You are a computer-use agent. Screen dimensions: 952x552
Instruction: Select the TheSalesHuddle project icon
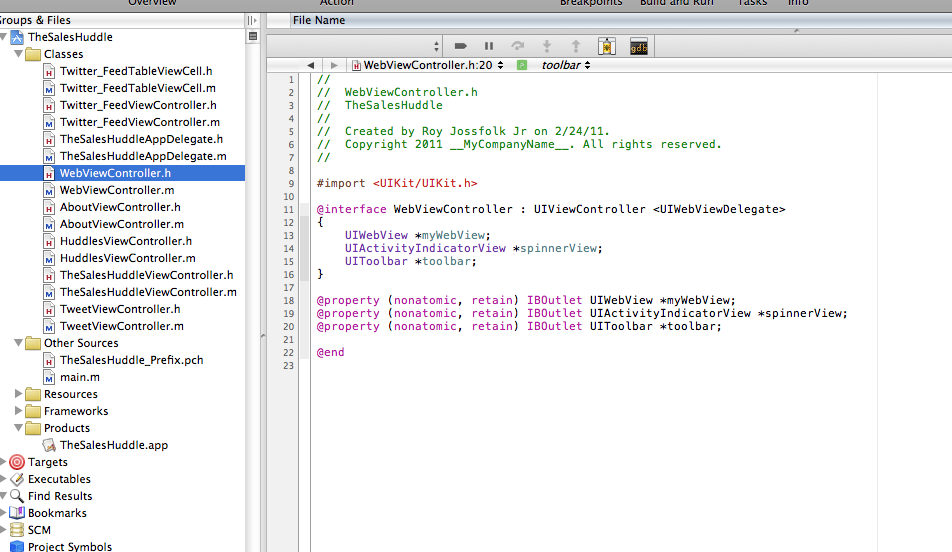coord(17,37)
